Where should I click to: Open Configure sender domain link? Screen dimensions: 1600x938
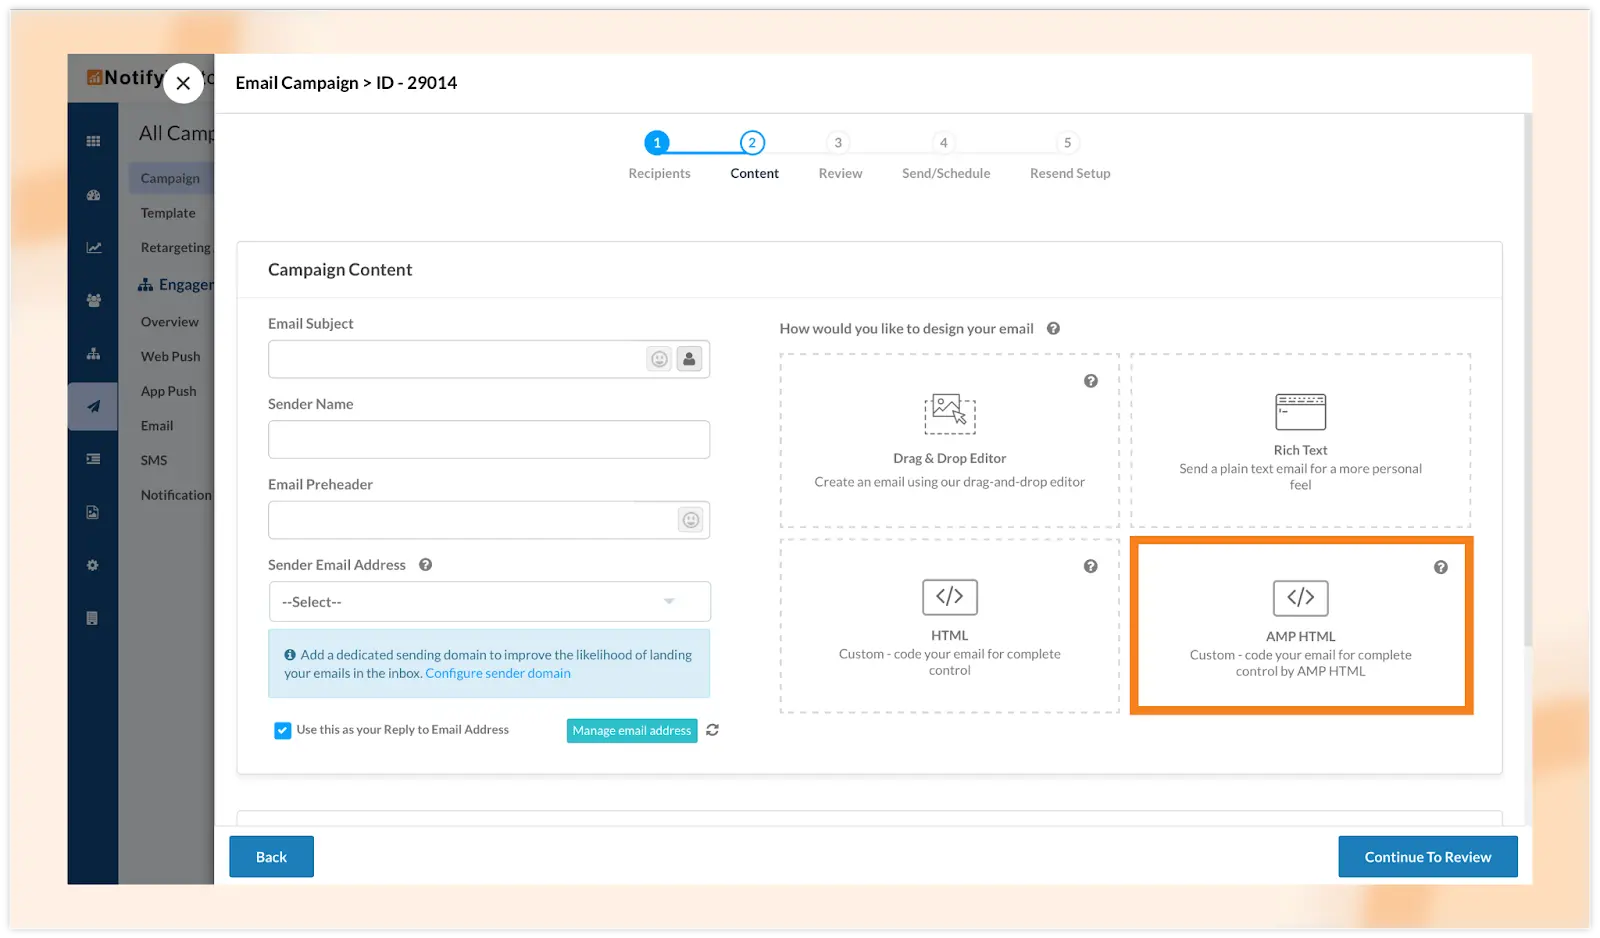coord(498,674)
